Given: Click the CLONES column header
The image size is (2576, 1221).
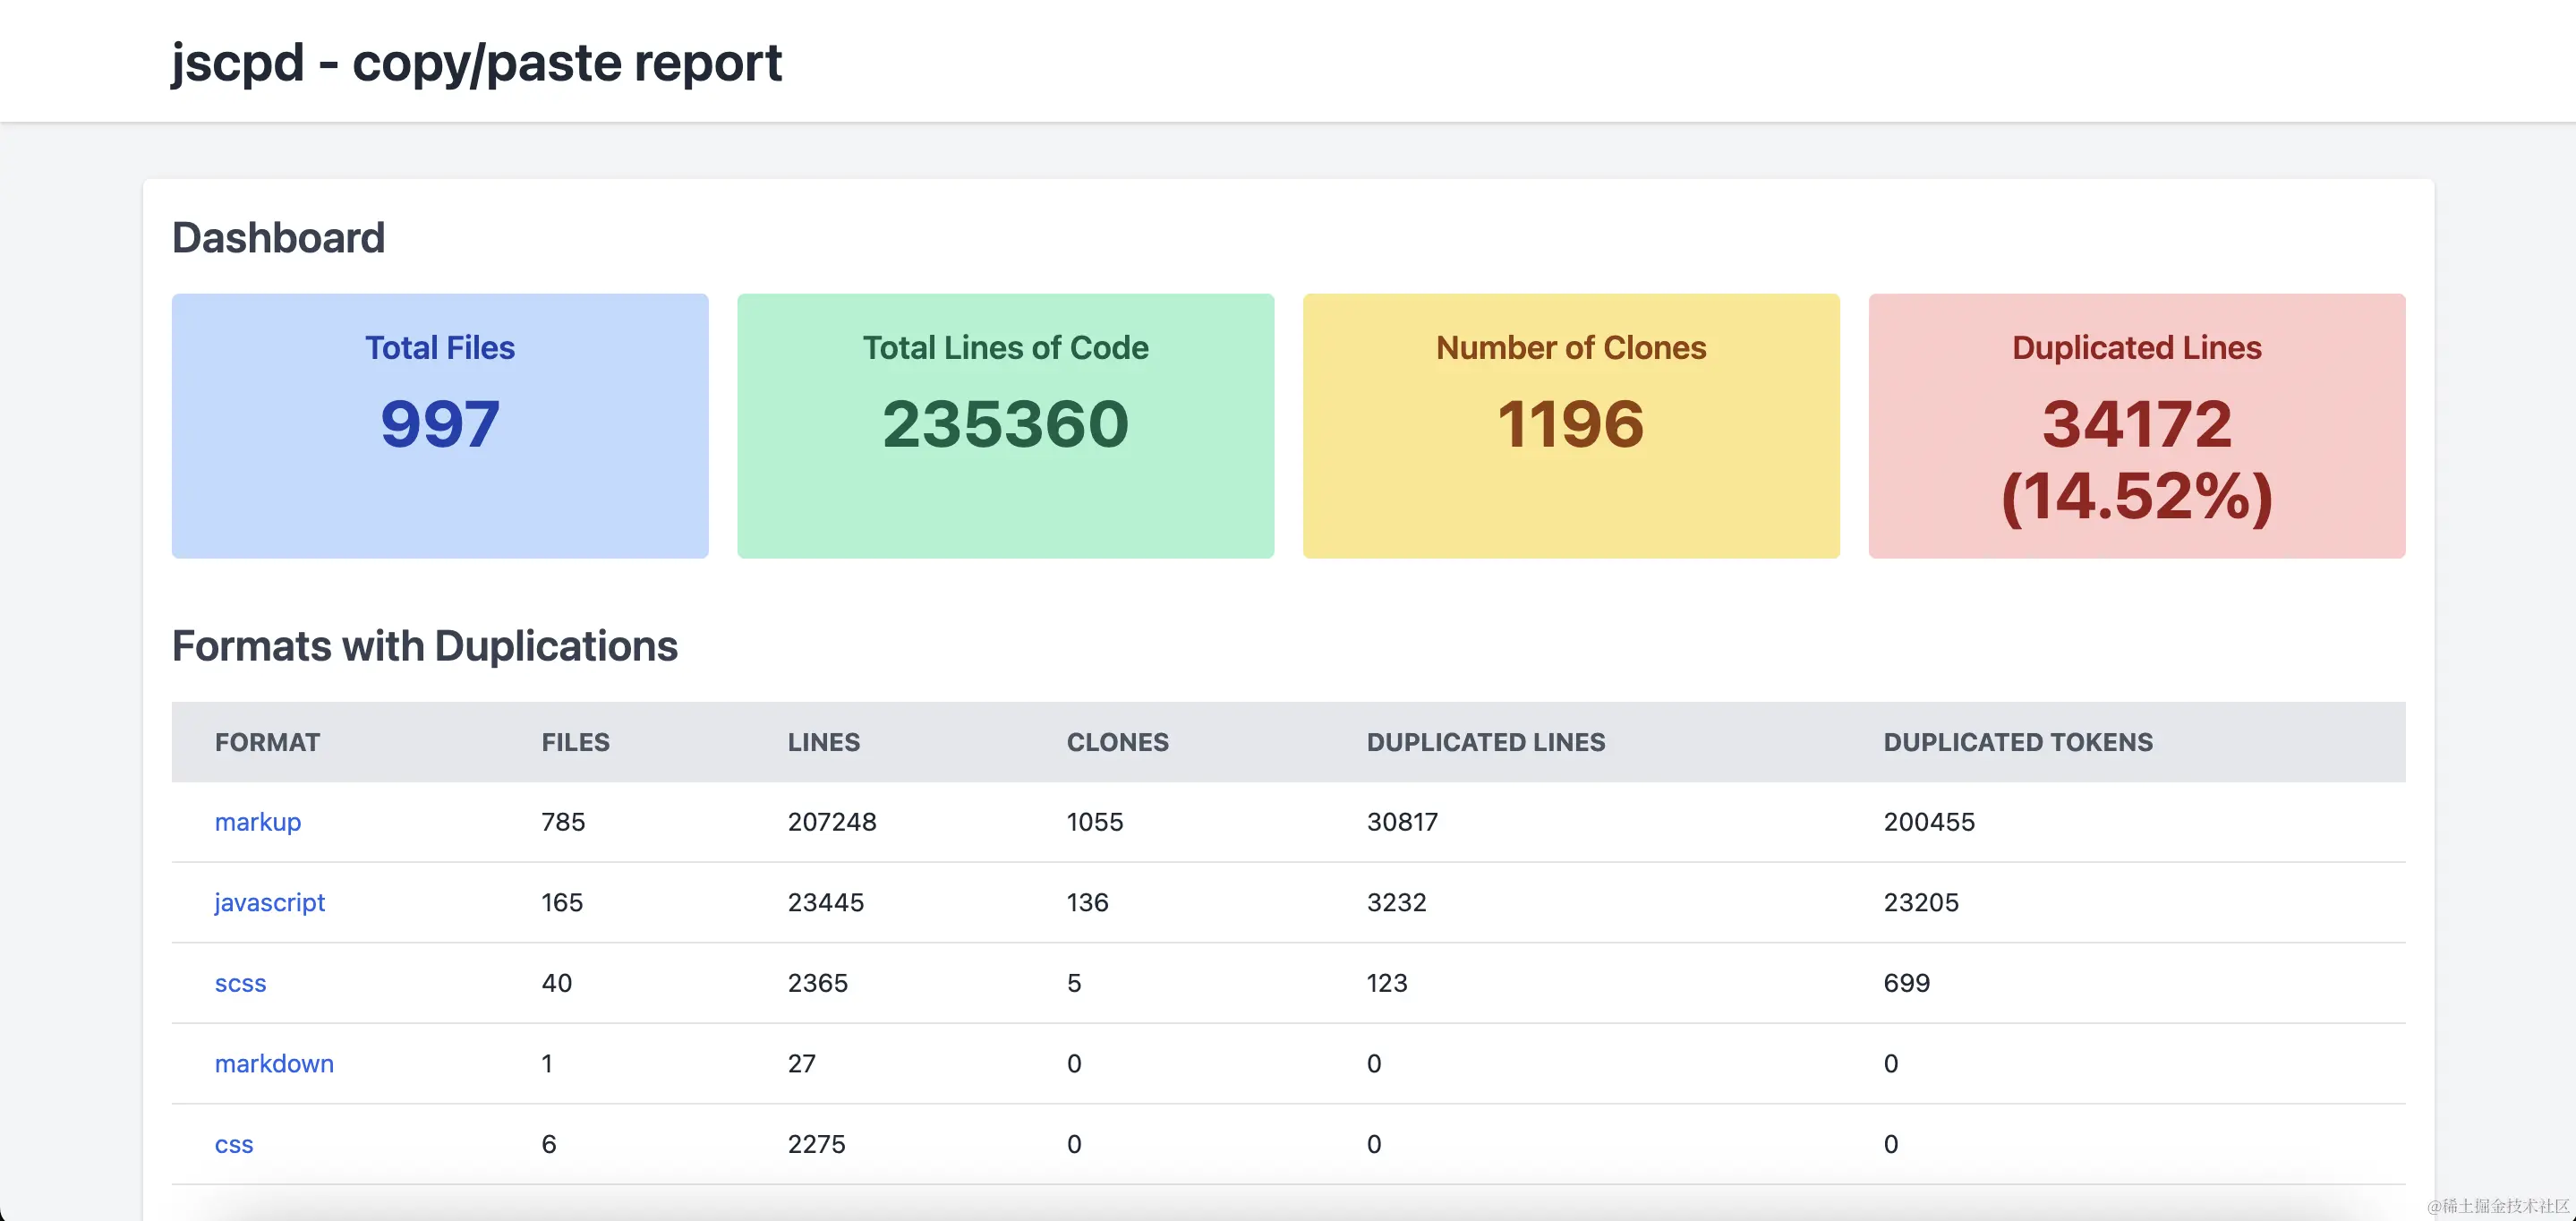Looking at the screenshot, I should [x=1117, y=742].
